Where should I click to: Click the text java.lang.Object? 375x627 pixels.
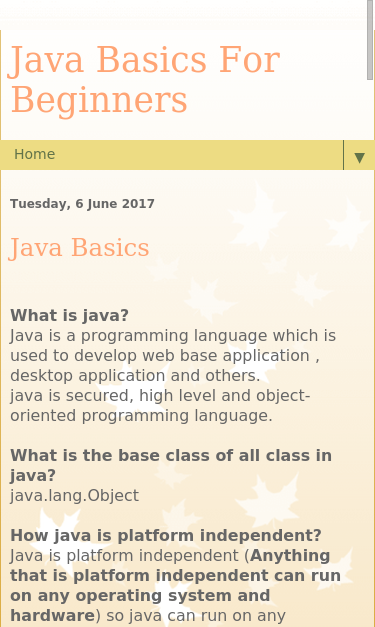click(x=74, y=495)
